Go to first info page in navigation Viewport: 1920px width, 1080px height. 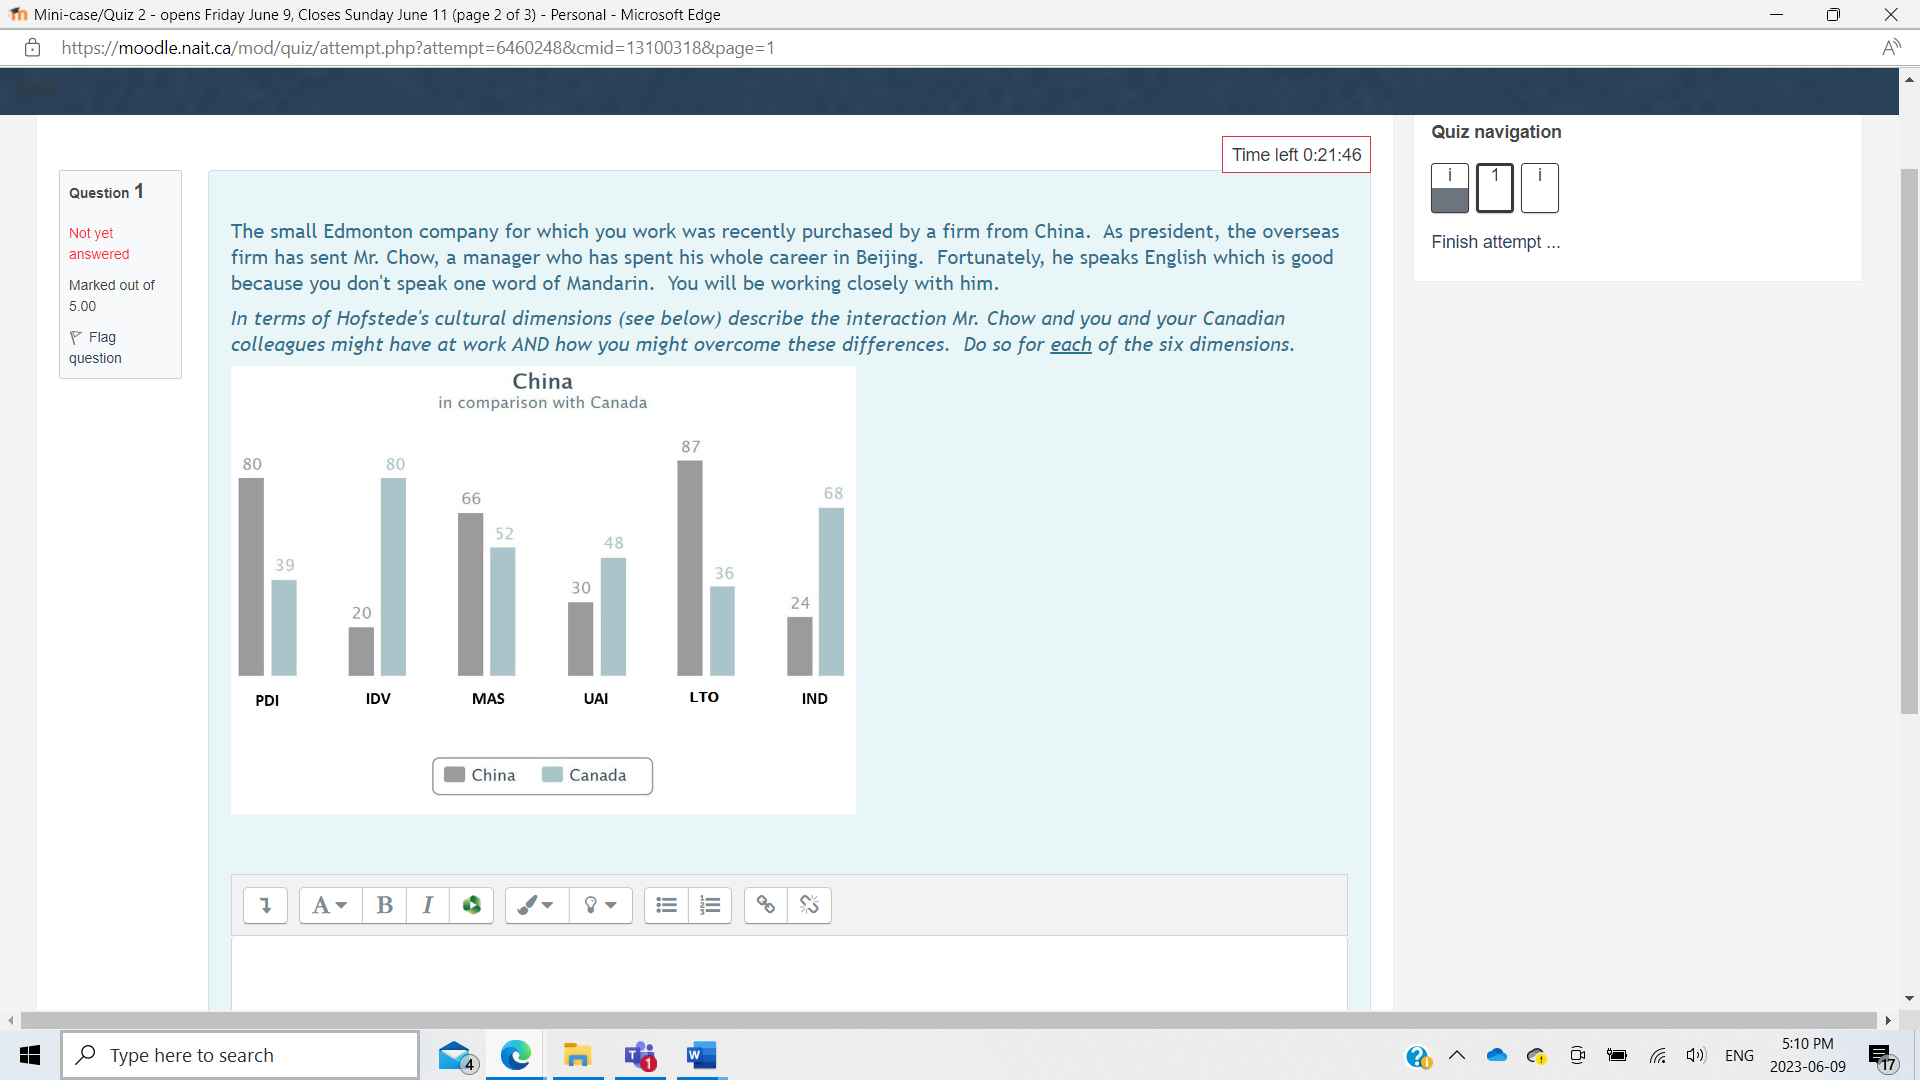point(1449,188)
